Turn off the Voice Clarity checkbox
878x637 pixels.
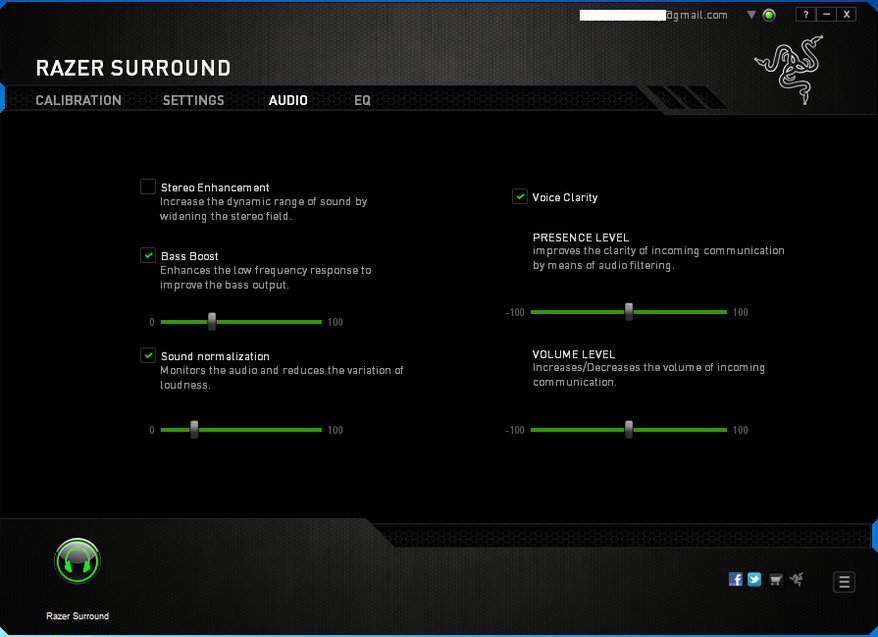pos(520,196)
